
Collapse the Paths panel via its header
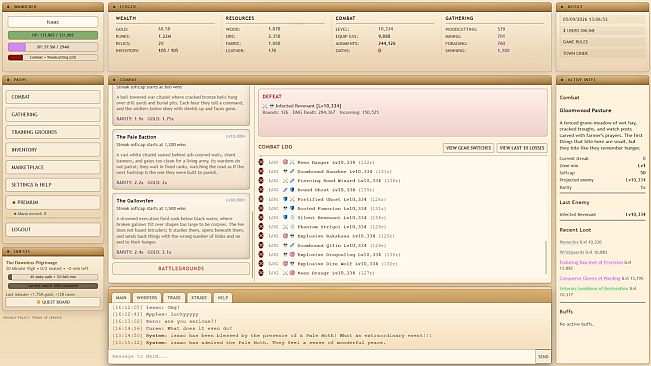[x=53, y=79]
